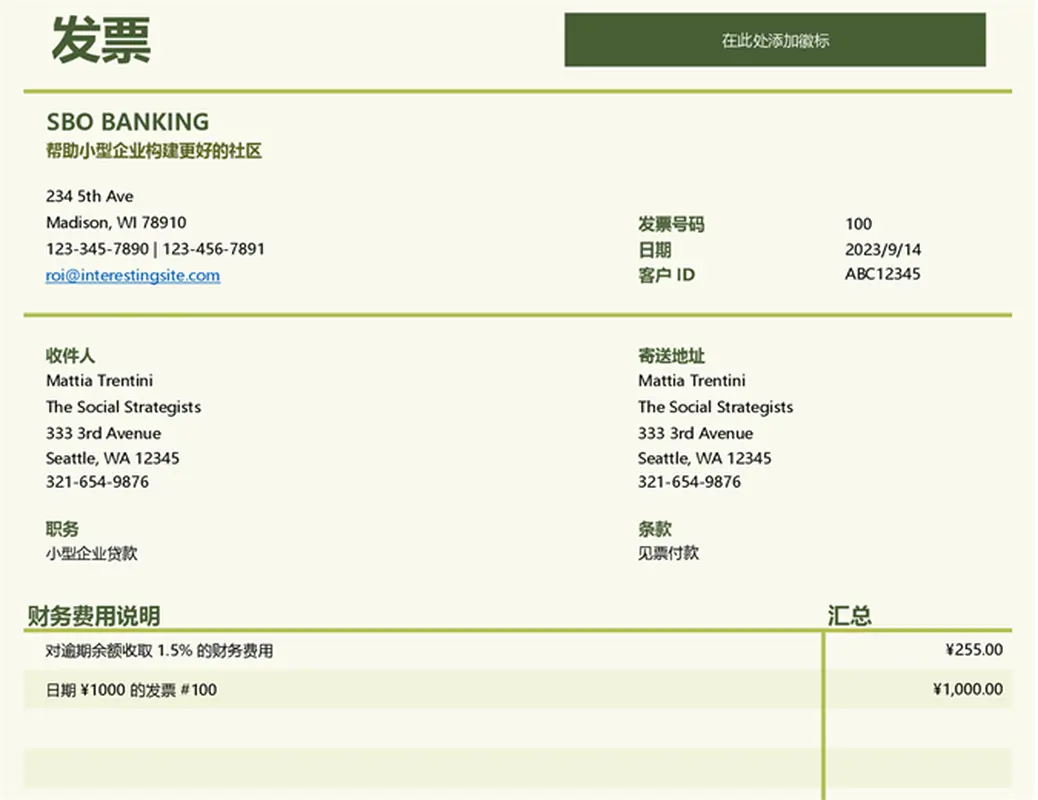The width and height of the screenshot is (1038, 800).
Task: Select the ¥255.00 finance charge amount
Action: pyautogui.click(x=975, y=650)
